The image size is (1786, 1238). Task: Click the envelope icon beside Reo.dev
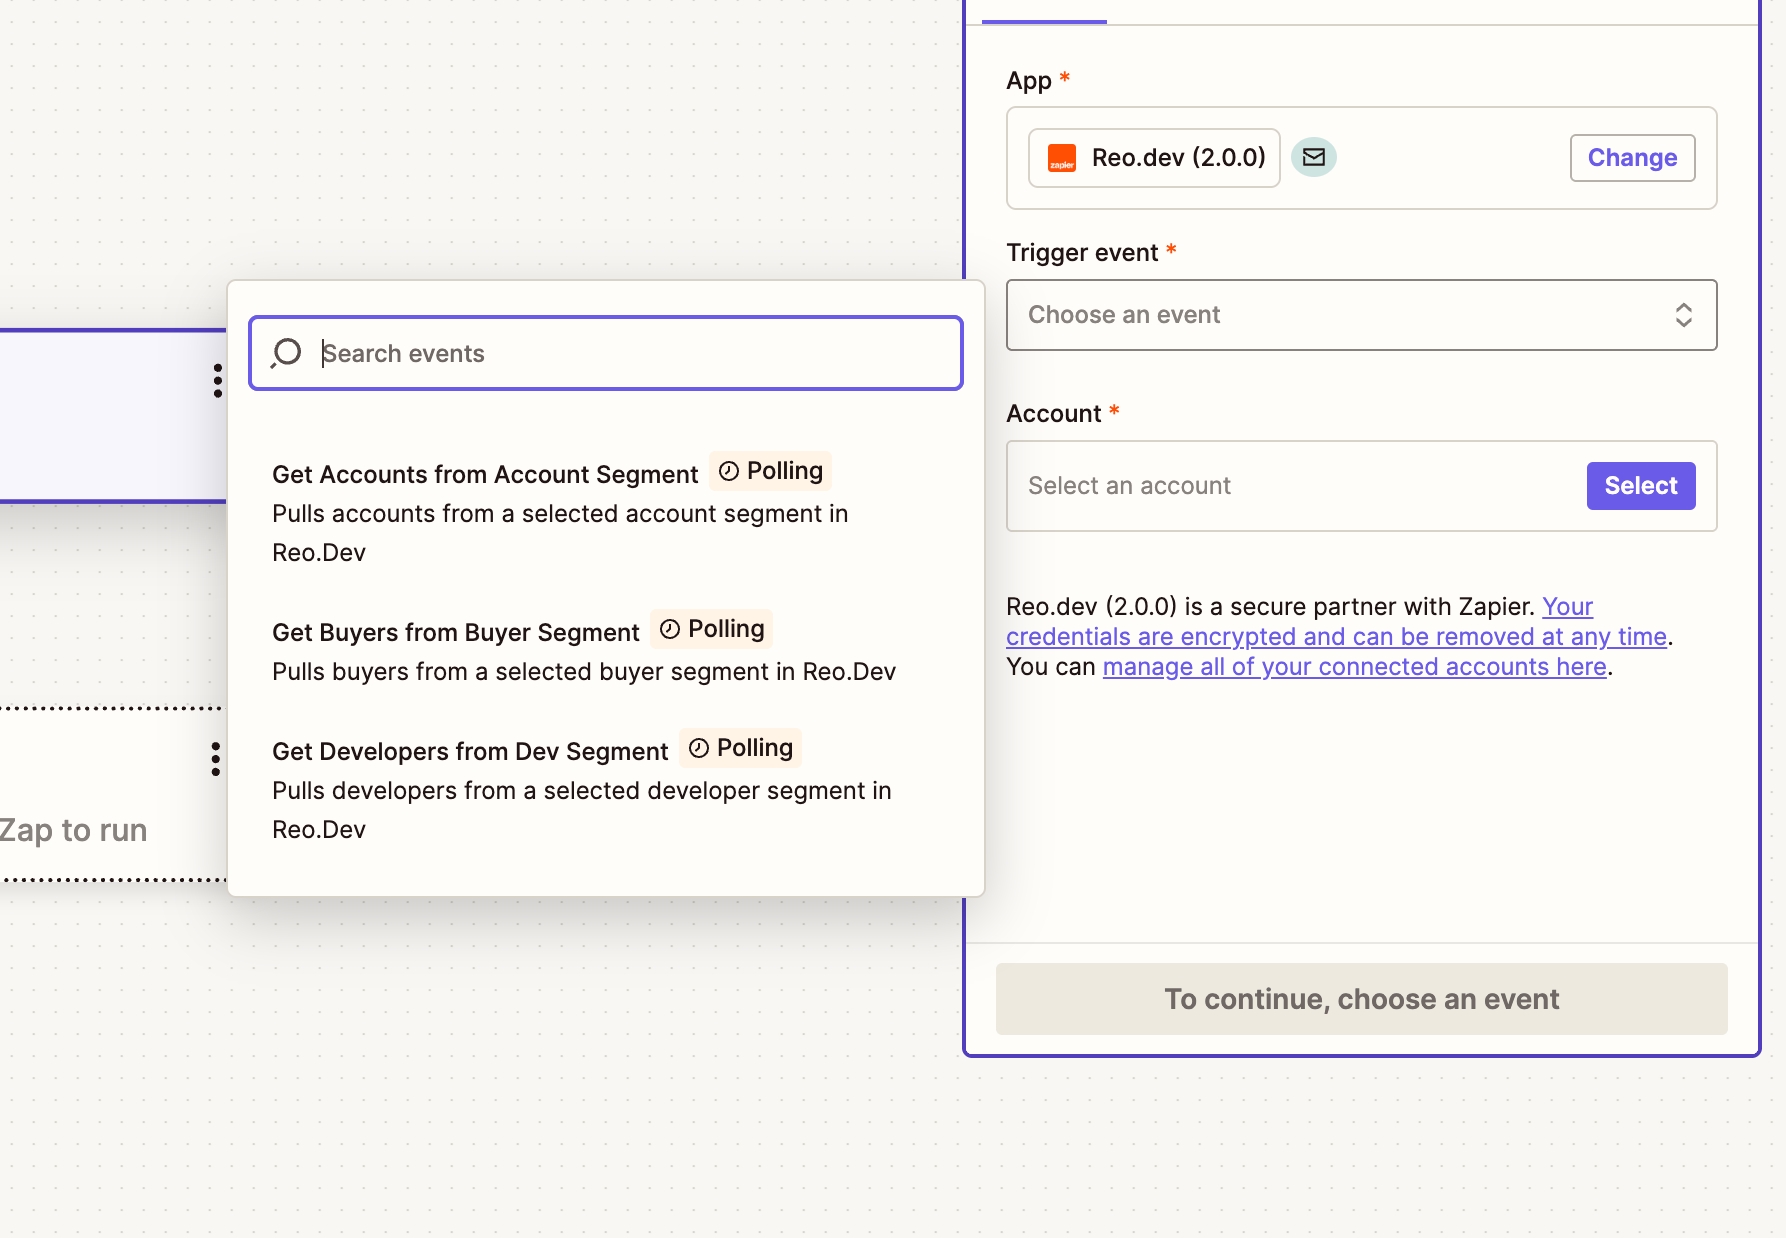(x=1313, y=157)
